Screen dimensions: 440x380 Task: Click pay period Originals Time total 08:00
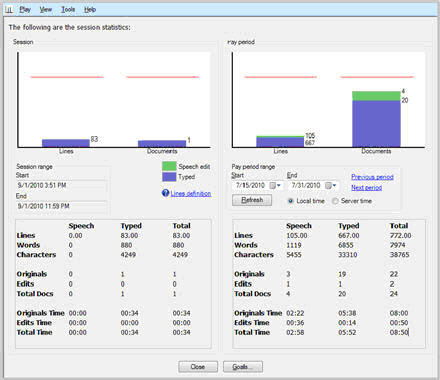coord(399,313)
